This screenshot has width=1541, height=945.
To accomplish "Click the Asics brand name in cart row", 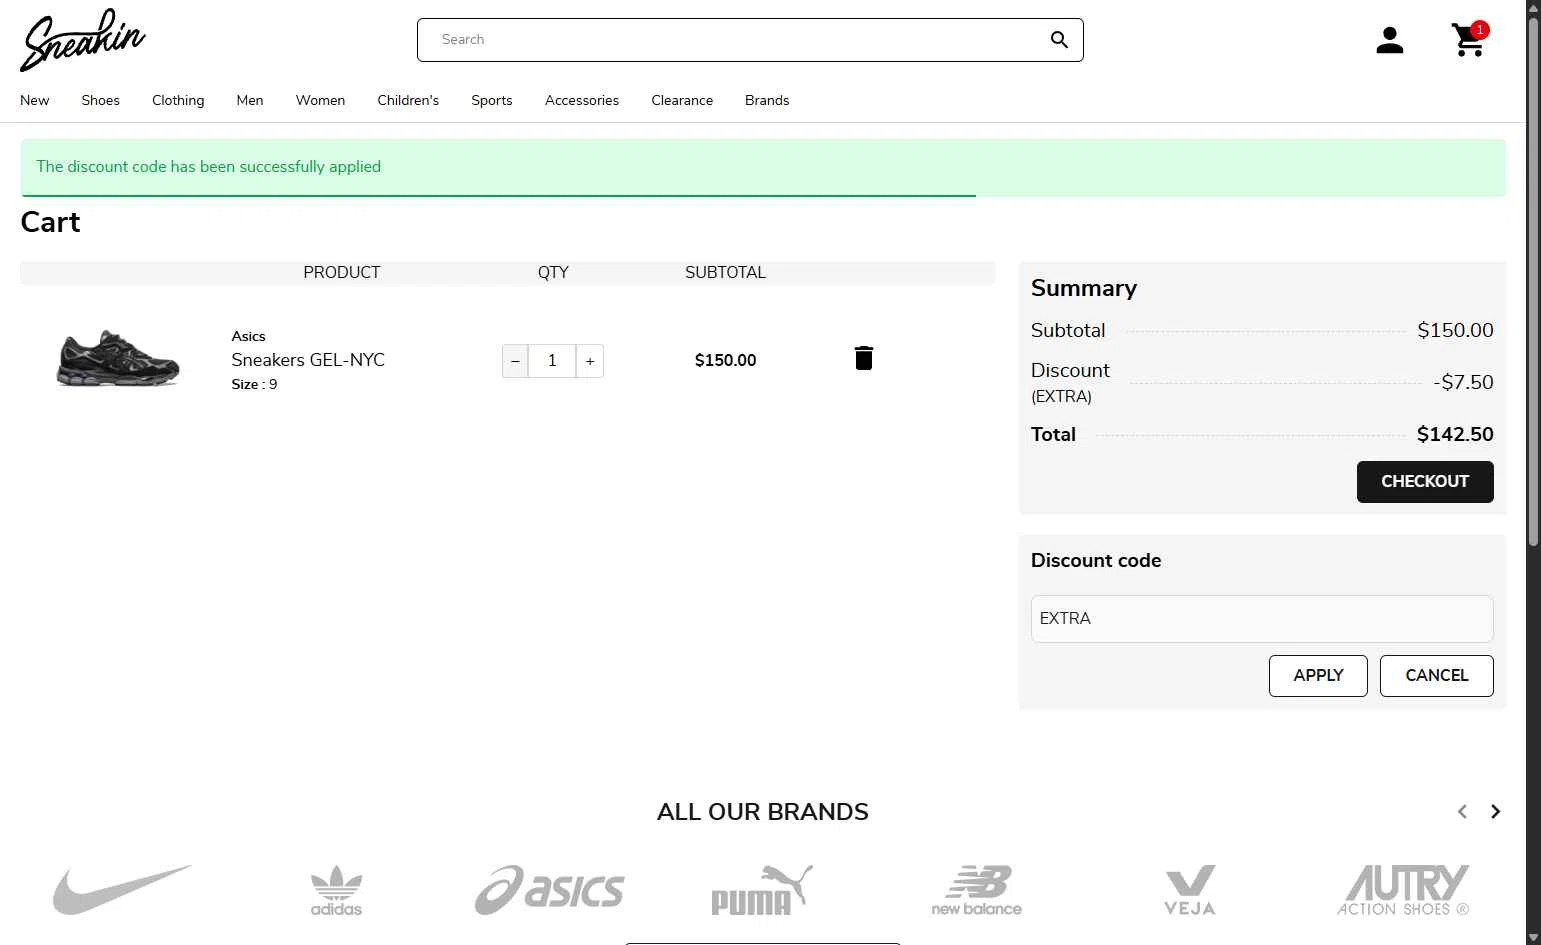I will [x=248, y=336].
